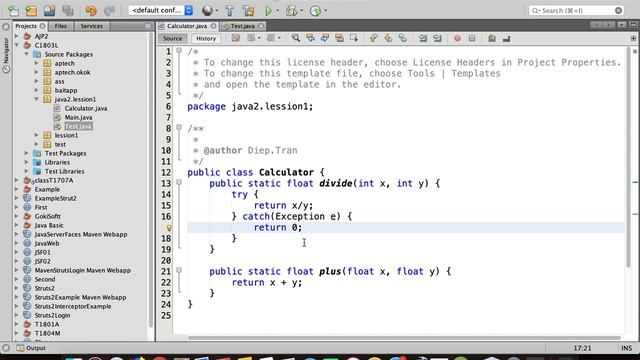The height and width of the screenshot is (360, 640).
Task: Open the Debug Project dropdown arrow
Action: [x=302, y=11]
